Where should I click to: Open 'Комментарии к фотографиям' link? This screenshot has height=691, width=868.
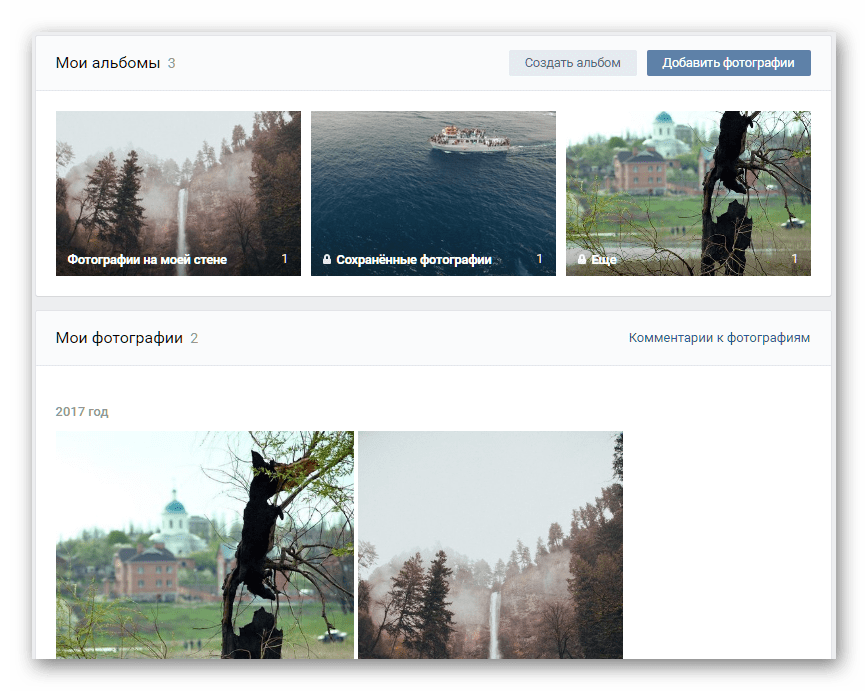719,338
